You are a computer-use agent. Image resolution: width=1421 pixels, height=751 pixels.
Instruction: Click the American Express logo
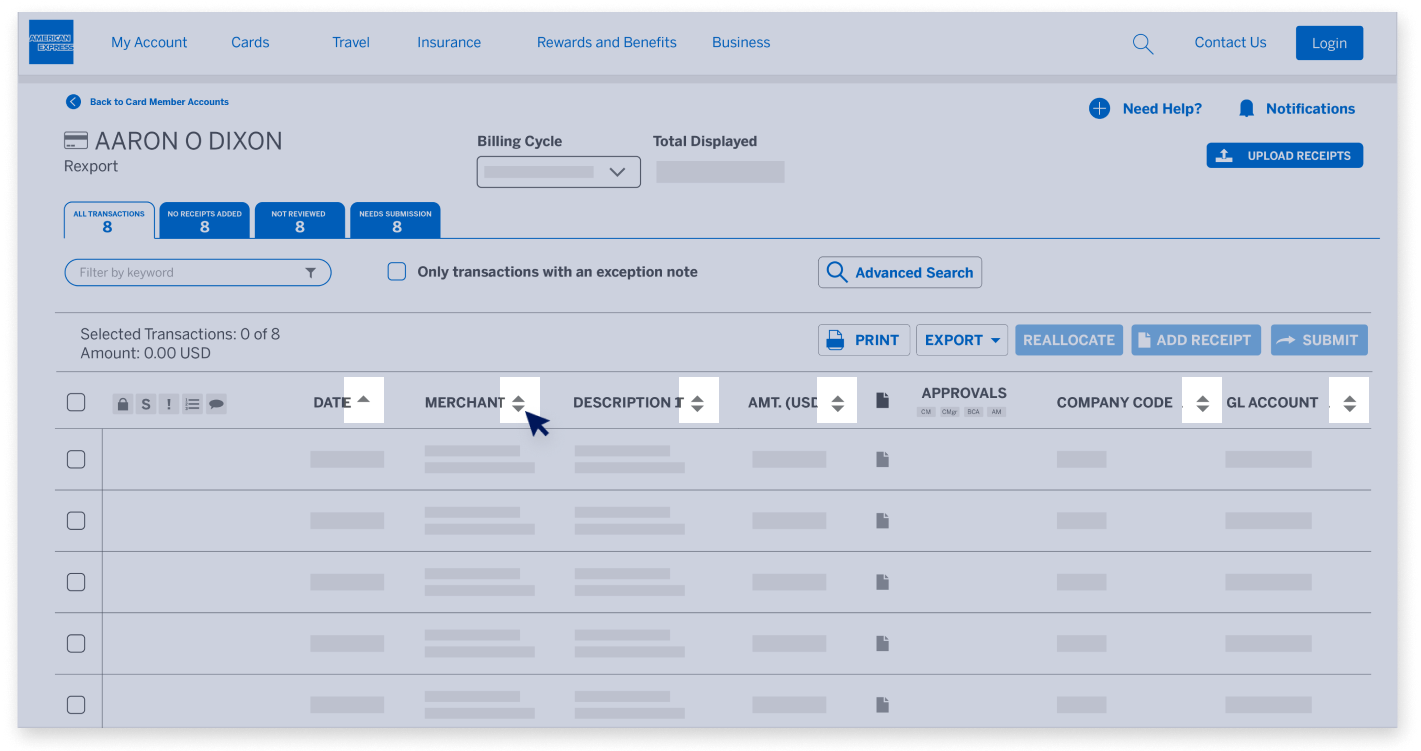click(x=51, y=42)
